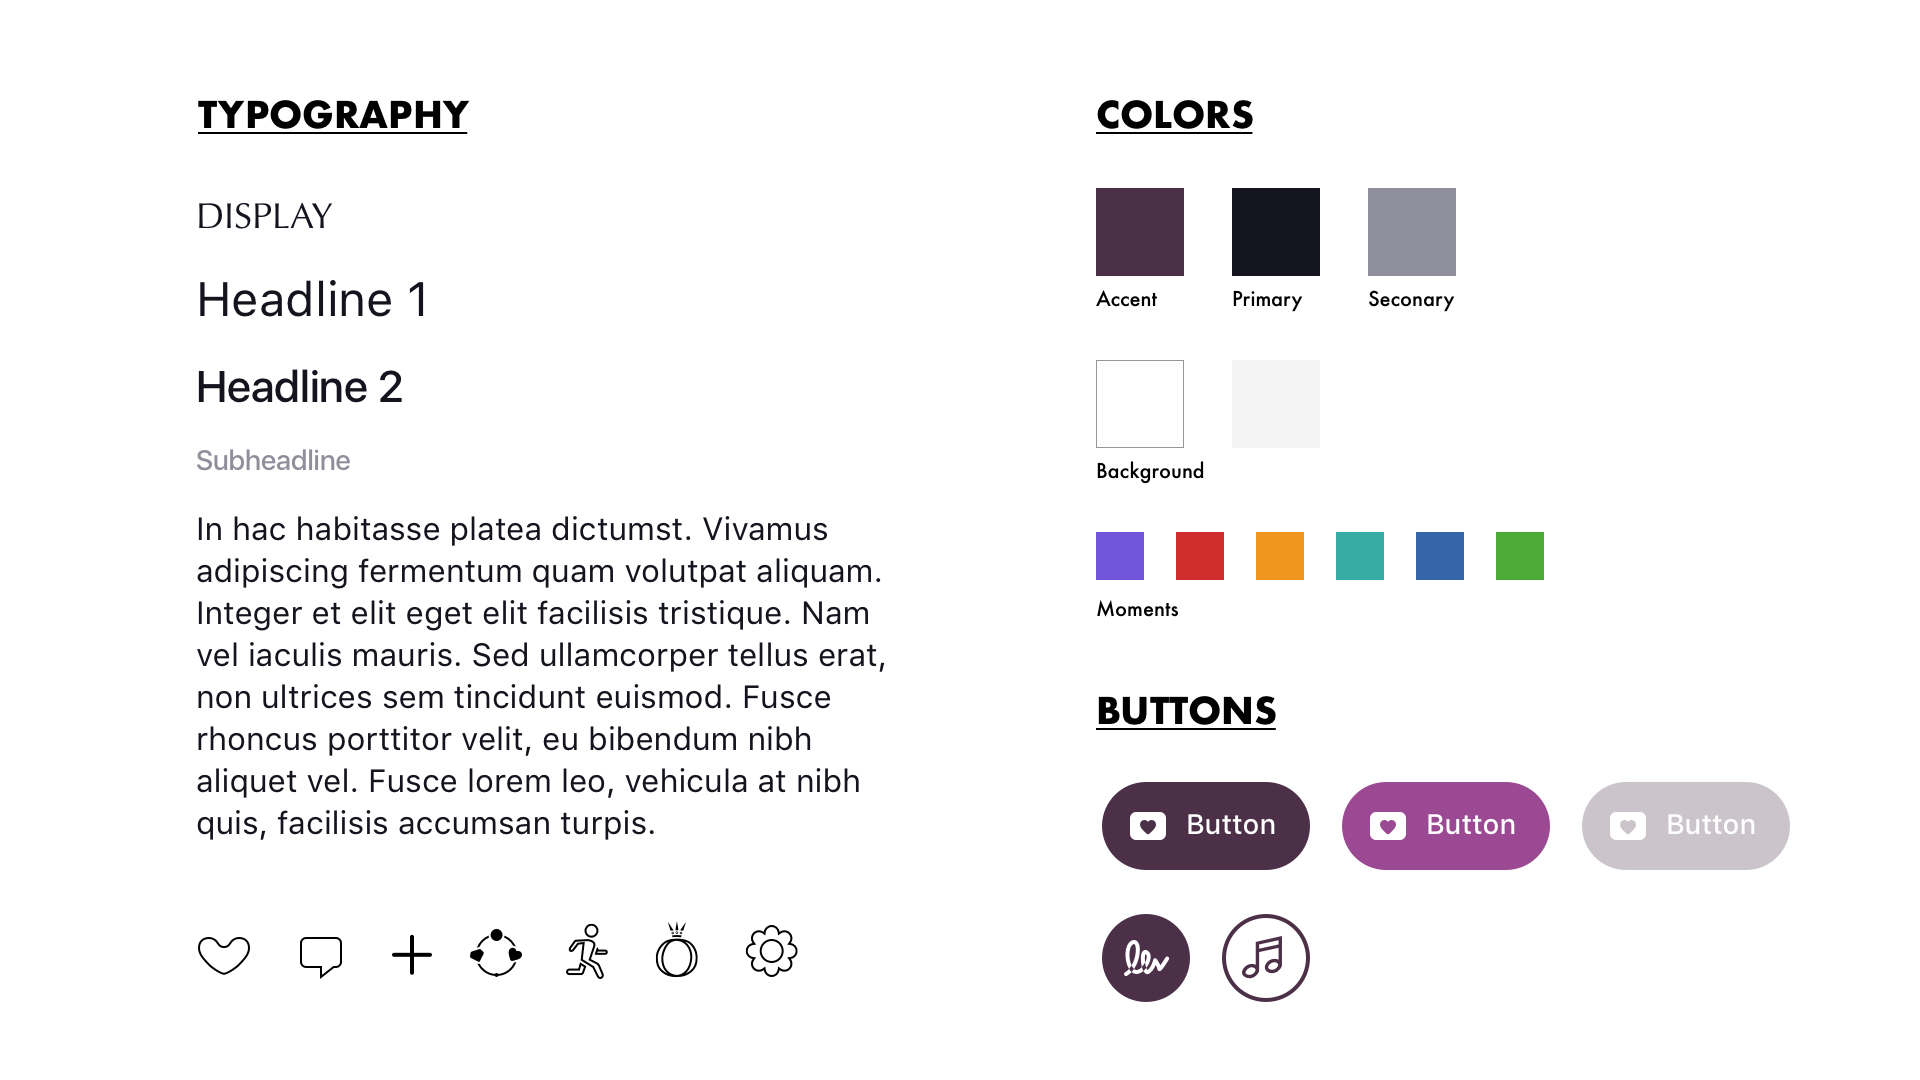1920x1080 pixels.
Task: Click the dark plum Button
Action: [x=1206, y=826]
